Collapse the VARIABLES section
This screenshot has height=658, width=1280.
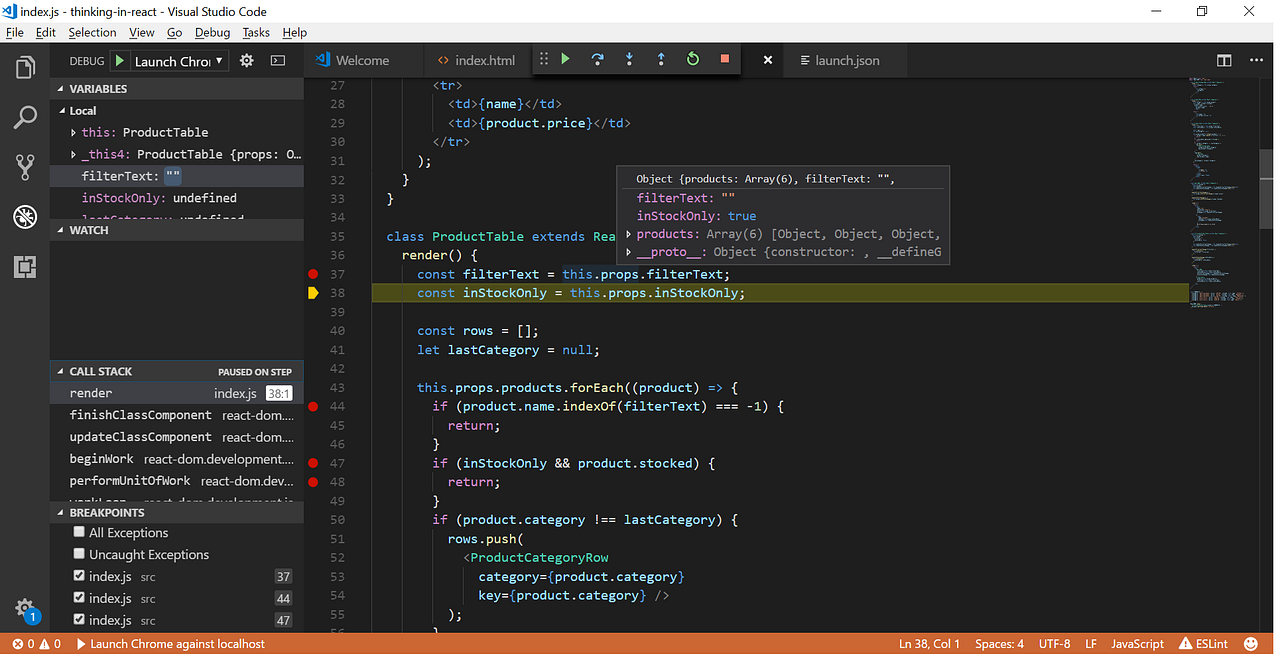point(177,89)
